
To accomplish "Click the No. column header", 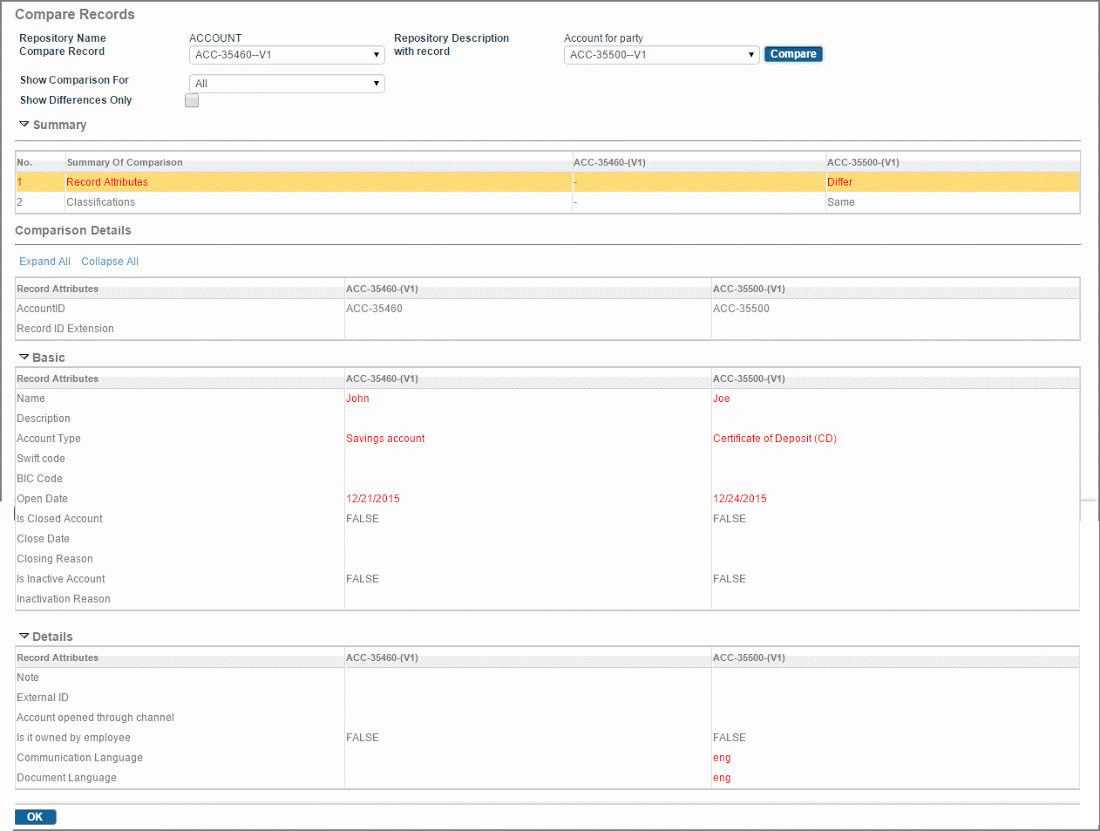I will [25, 163].
